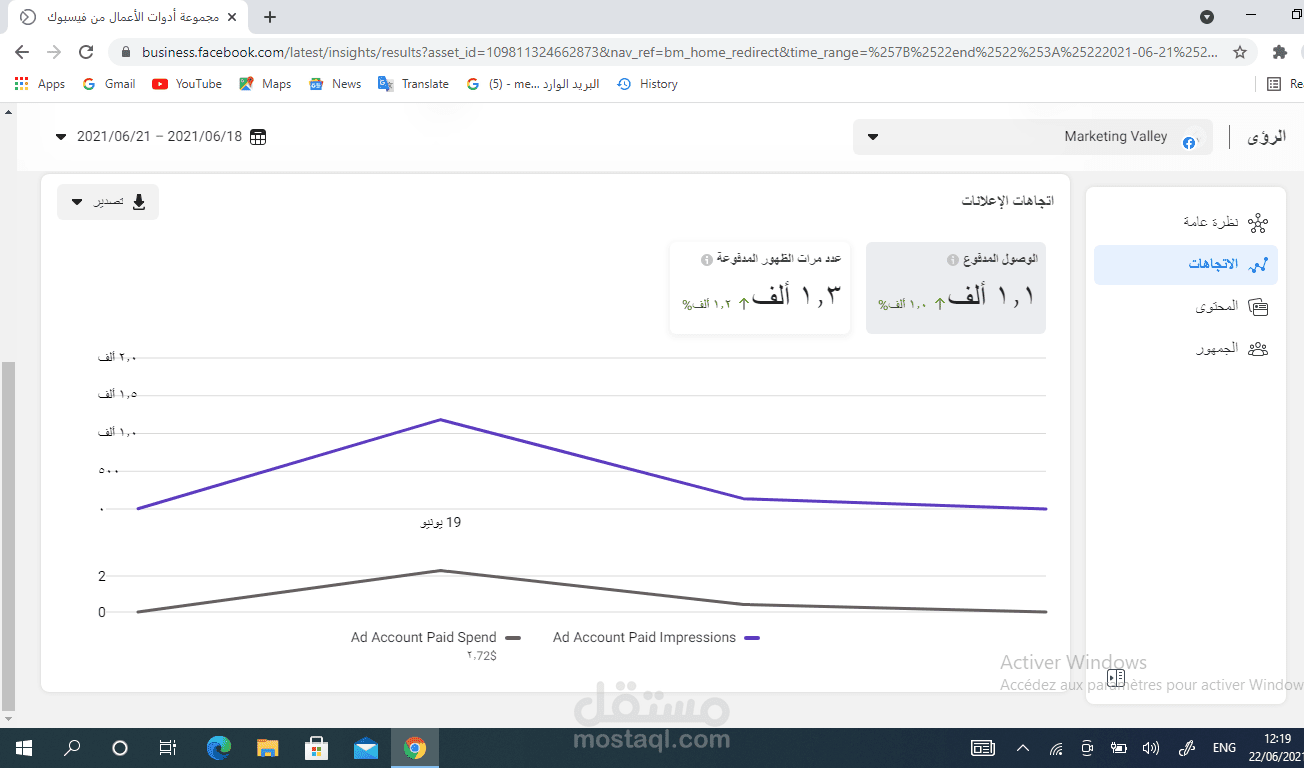Toggle the Ad Account Paid Impressions legend
This screenshot has width=1304, height=768.
(655, 637)
